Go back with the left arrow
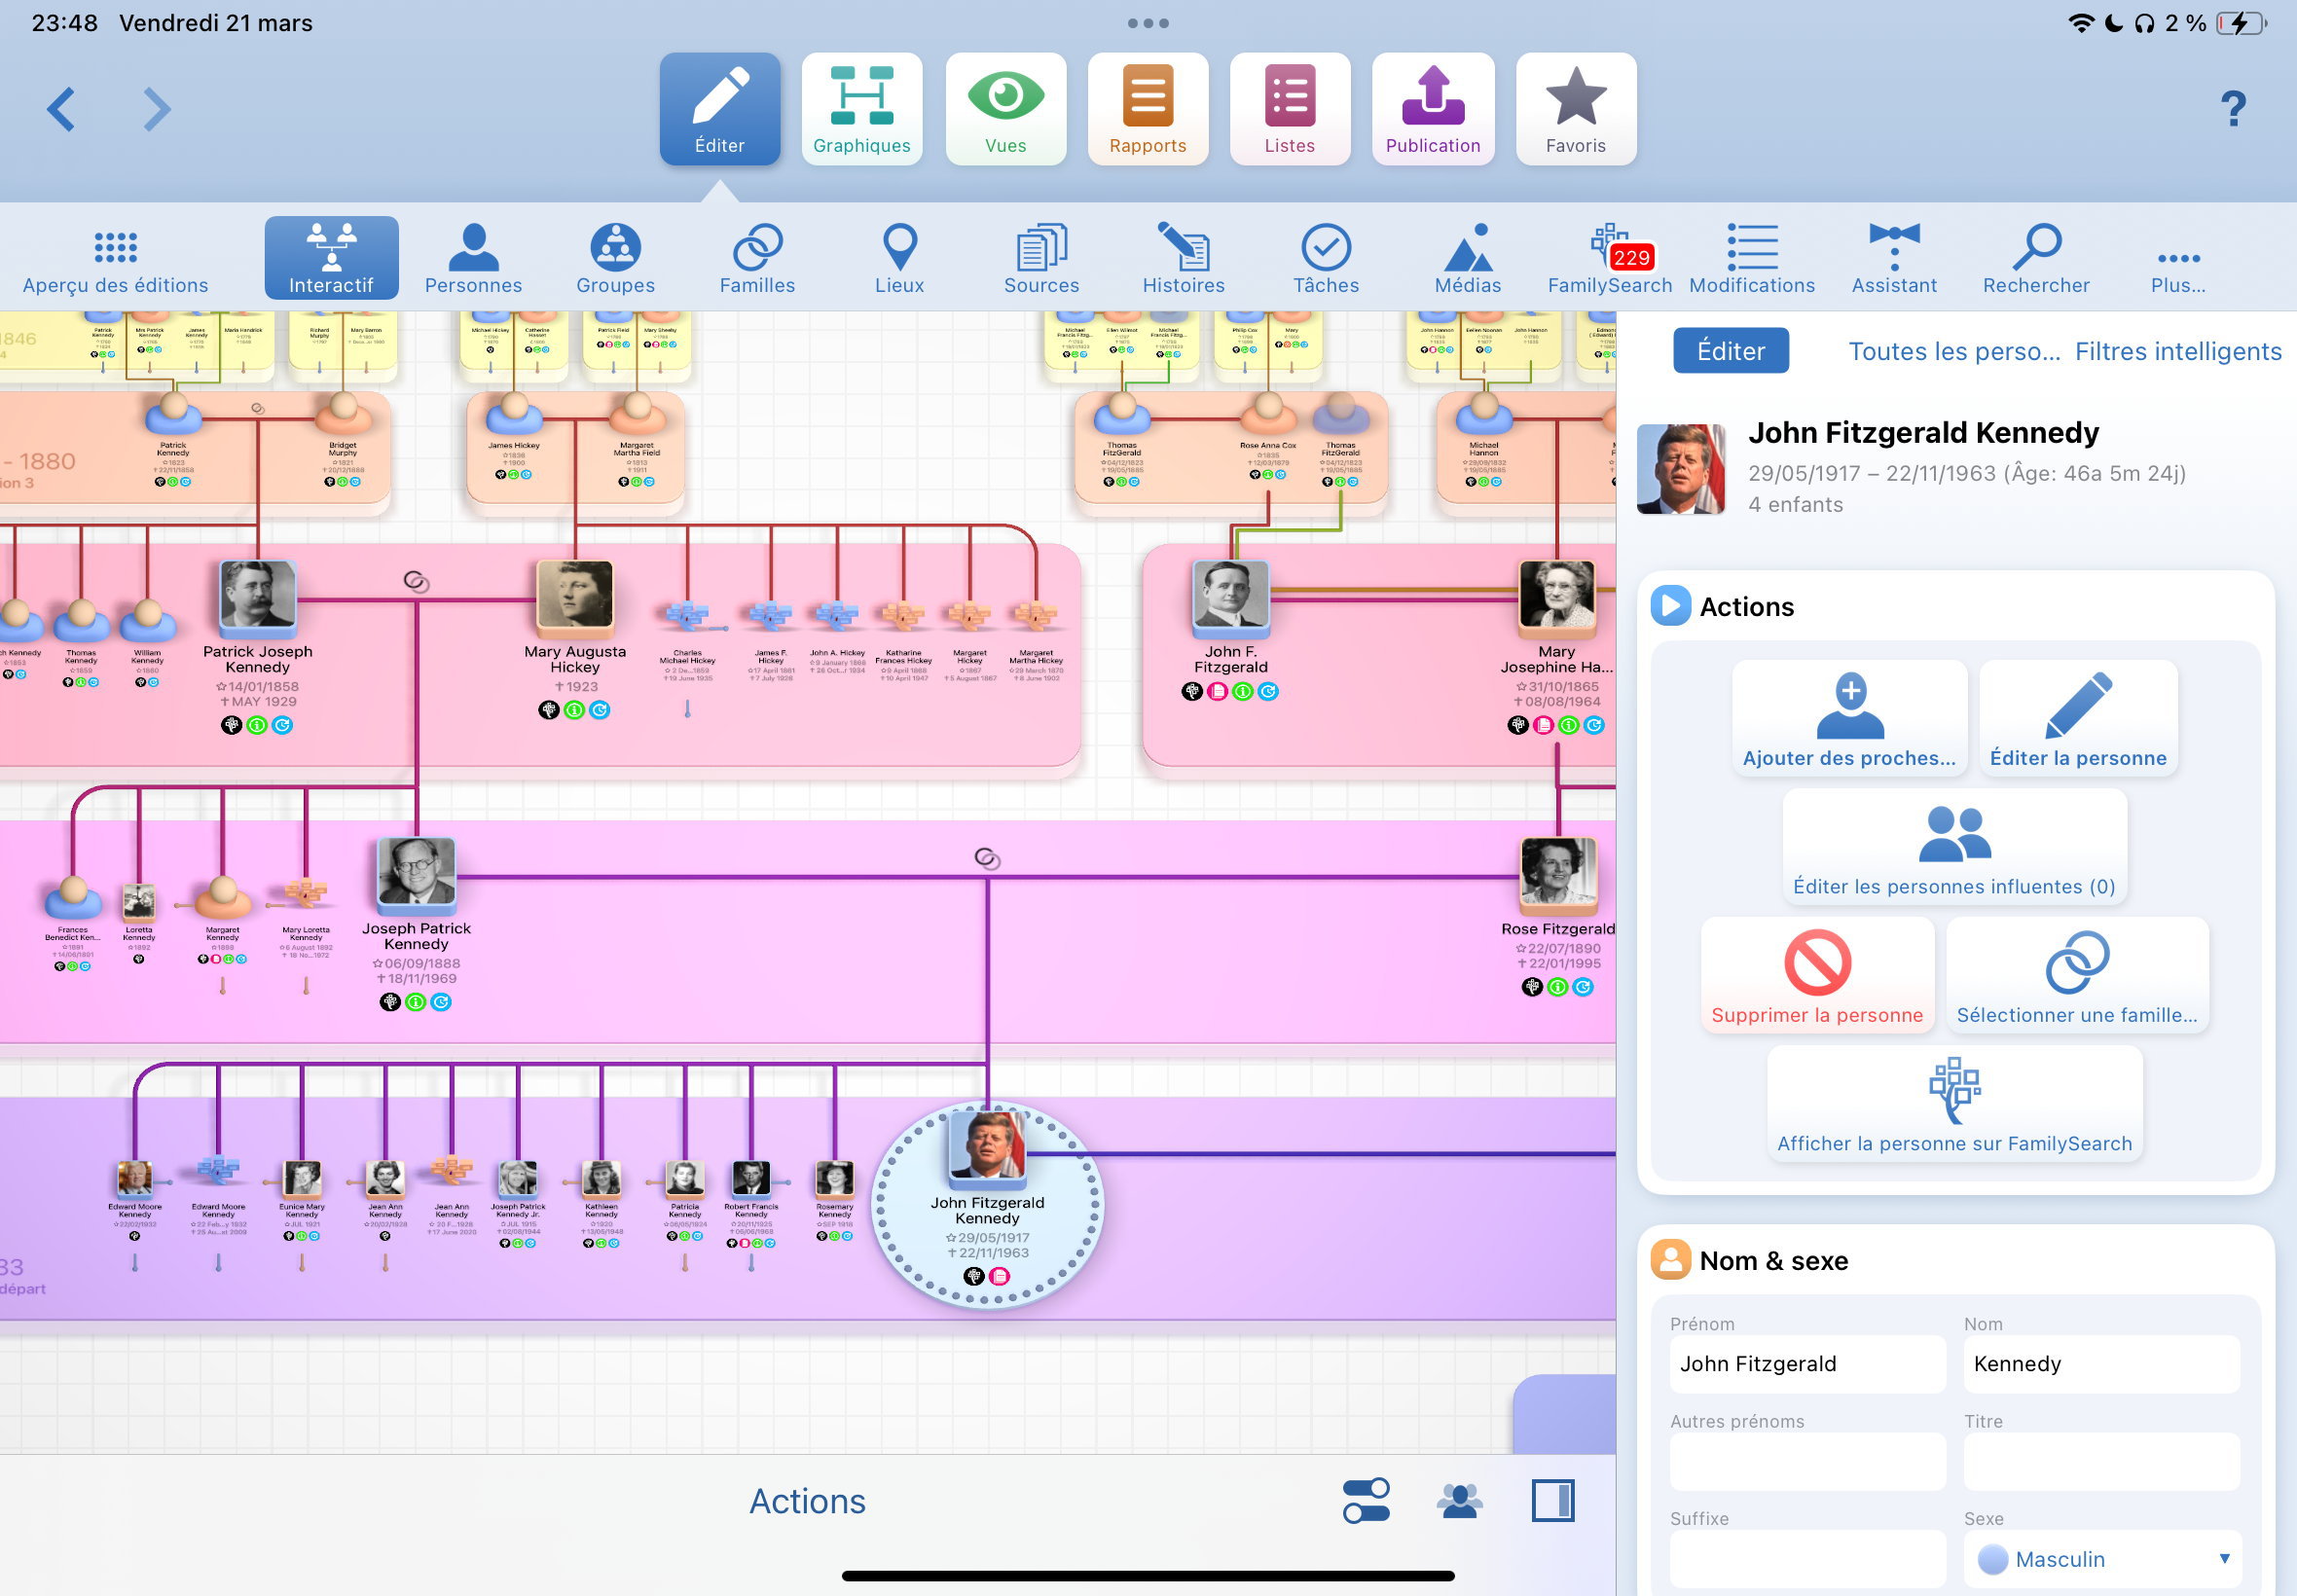The image size is (2297, 1596). tap(61, 109)
